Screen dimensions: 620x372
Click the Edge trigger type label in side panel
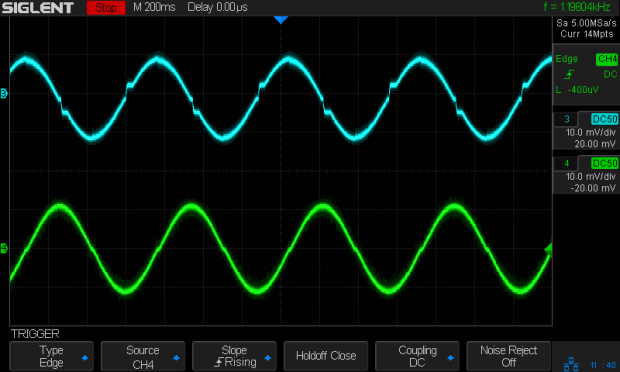(x=567, y=59)
